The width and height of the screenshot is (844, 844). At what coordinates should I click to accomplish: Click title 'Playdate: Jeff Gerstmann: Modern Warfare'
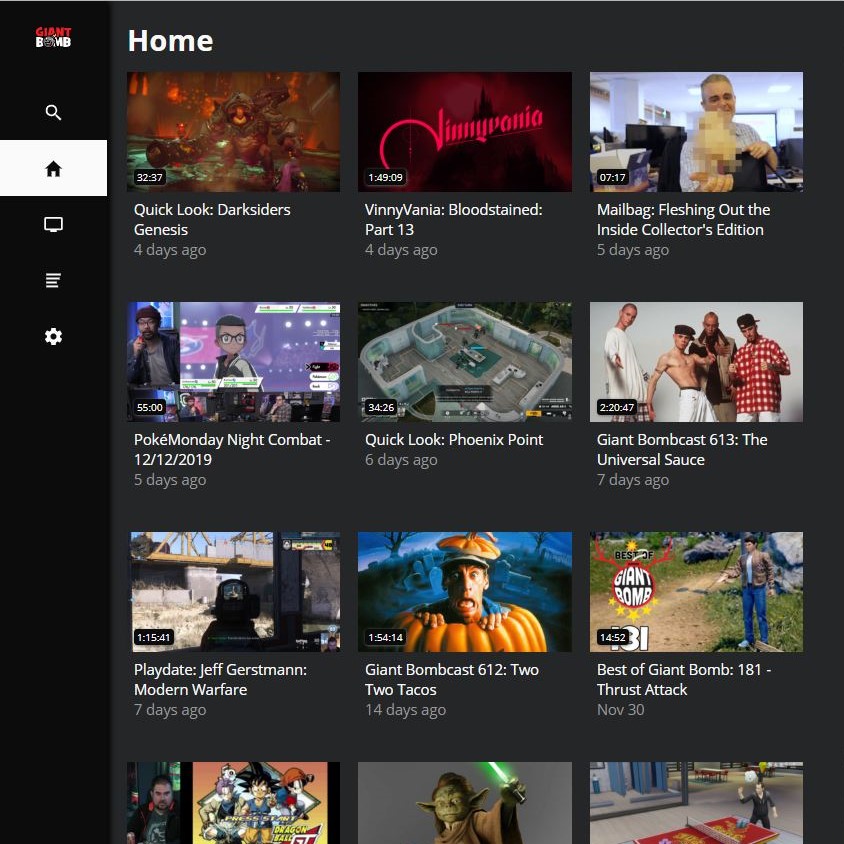point(220,679)
